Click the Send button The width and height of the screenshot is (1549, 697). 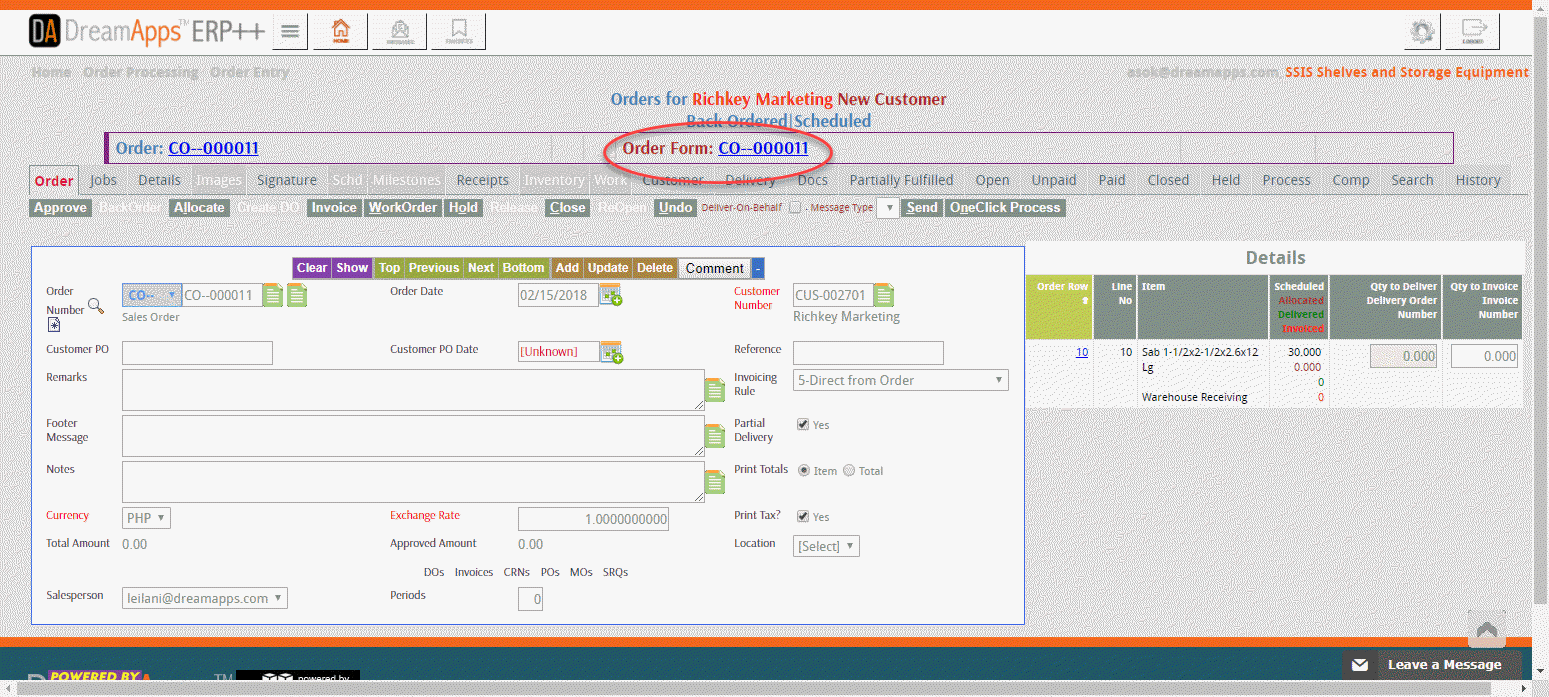click(x=922, y=208)
